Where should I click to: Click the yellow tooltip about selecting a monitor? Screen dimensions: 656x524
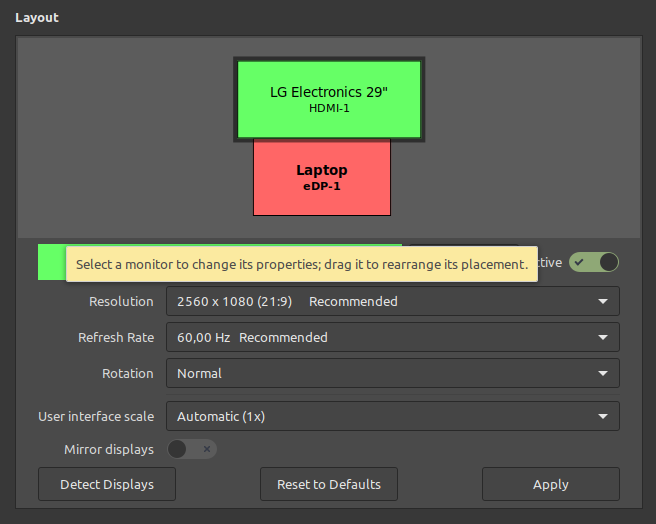301,265
